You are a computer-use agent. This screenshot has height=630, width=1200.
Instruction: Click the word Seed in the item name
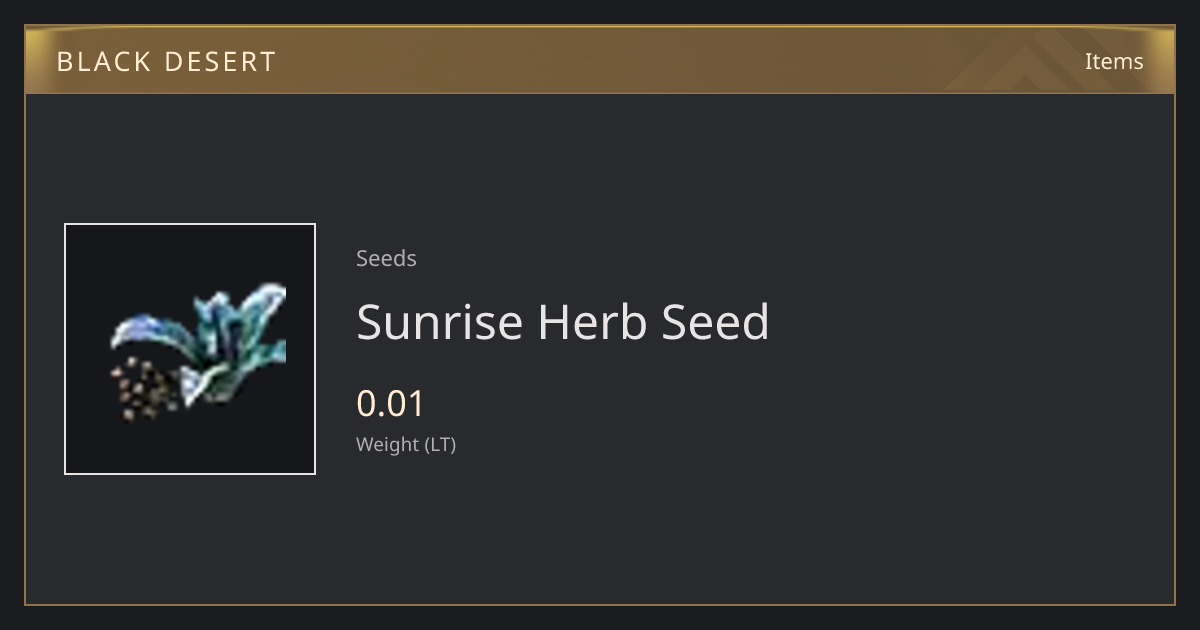click(x=716, y=322)
